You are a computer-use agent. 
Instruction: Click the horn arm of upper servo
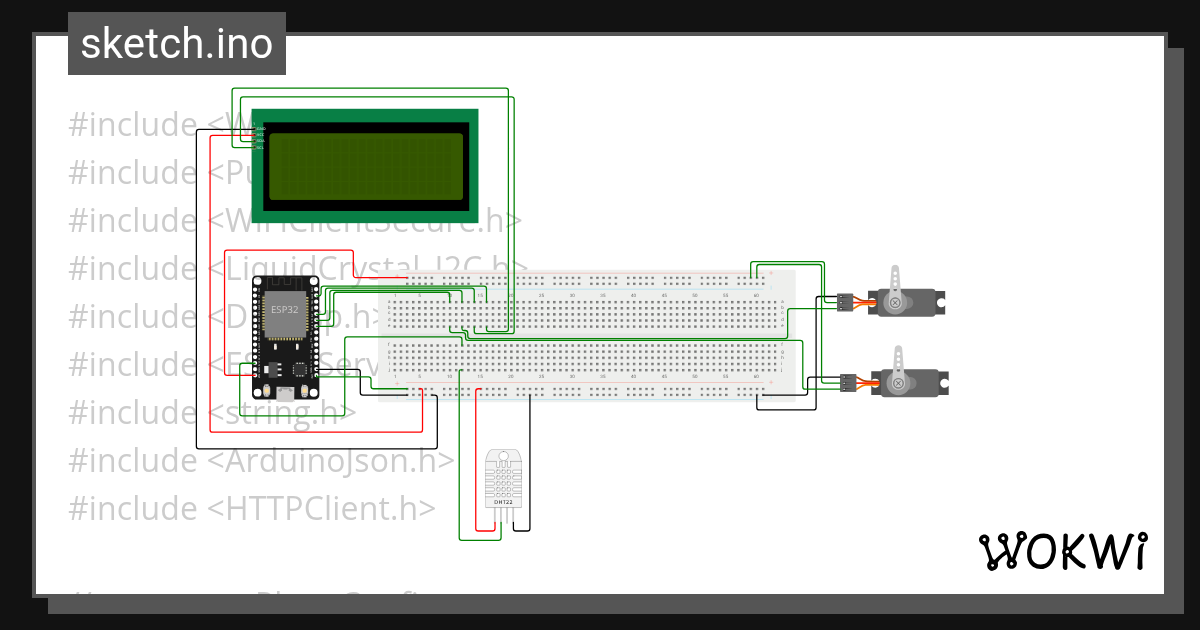896,280
